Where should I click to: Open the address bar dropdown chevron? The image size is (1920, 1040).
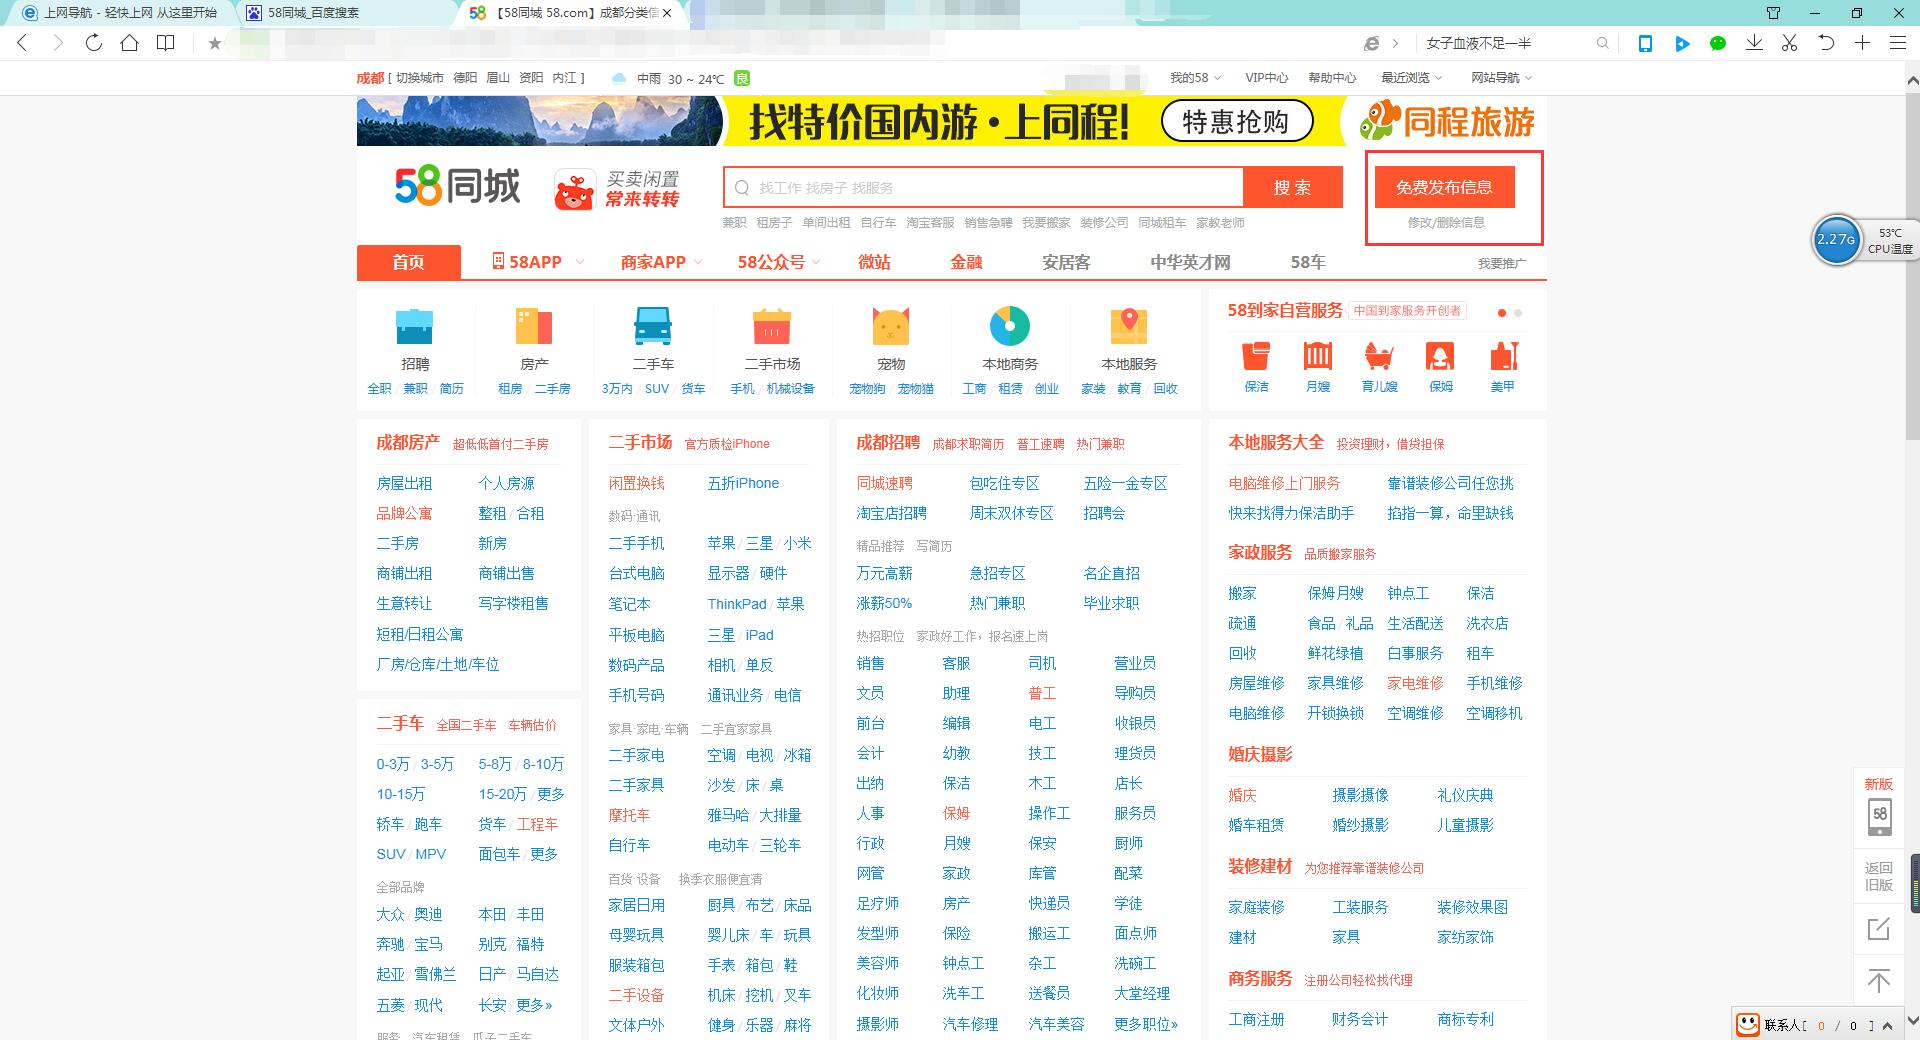click(1396, 43)
